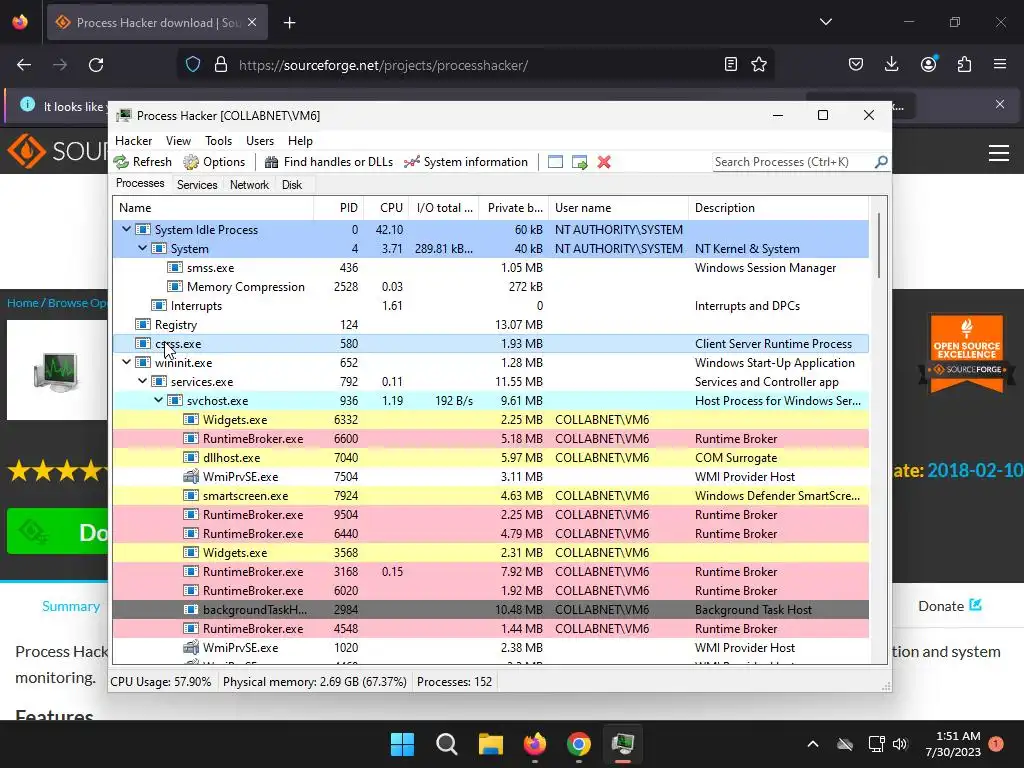Screen dimensions: 1024x768
Task: Click Find handles or DLLs binoculars icon
Action: point(272,162)
